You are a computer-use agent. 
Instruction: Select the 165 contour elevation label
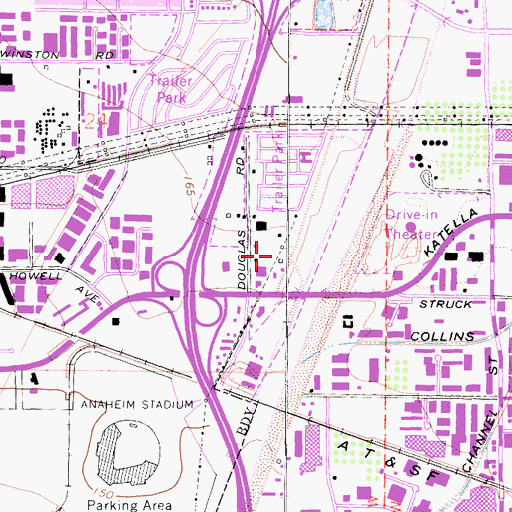pos(189,186)
